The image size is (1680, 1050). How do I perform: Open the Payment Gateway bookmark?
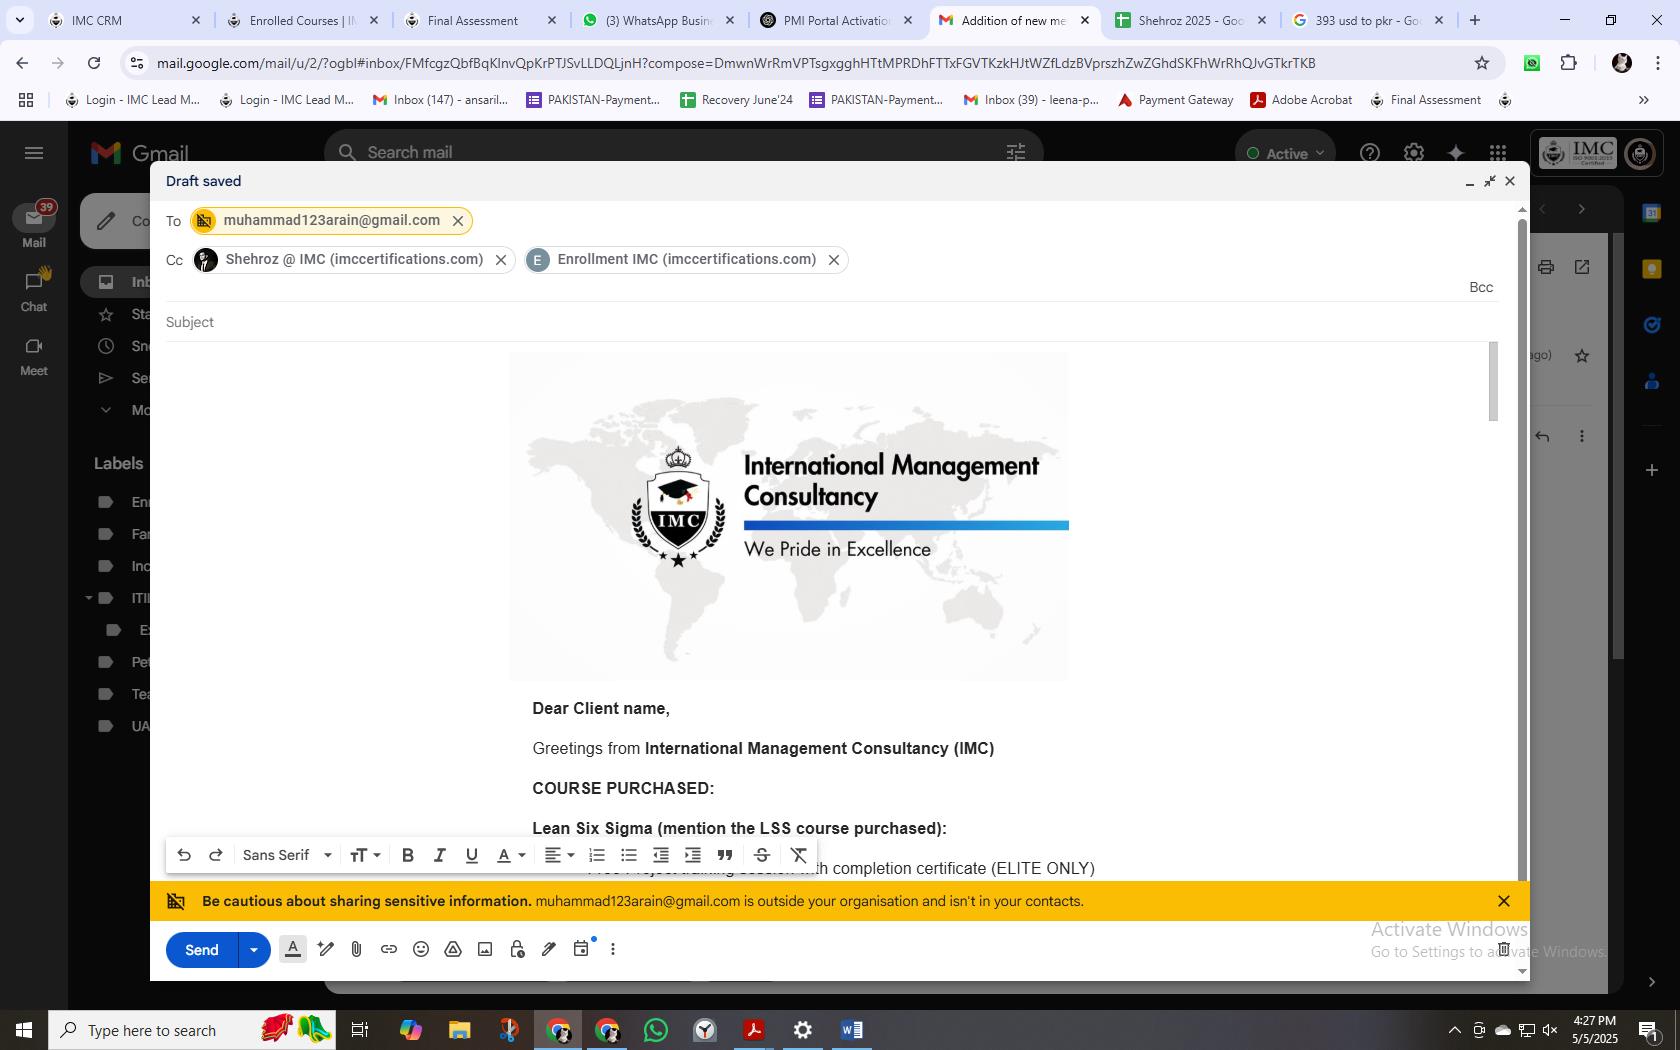click(x=1175, y=100)
